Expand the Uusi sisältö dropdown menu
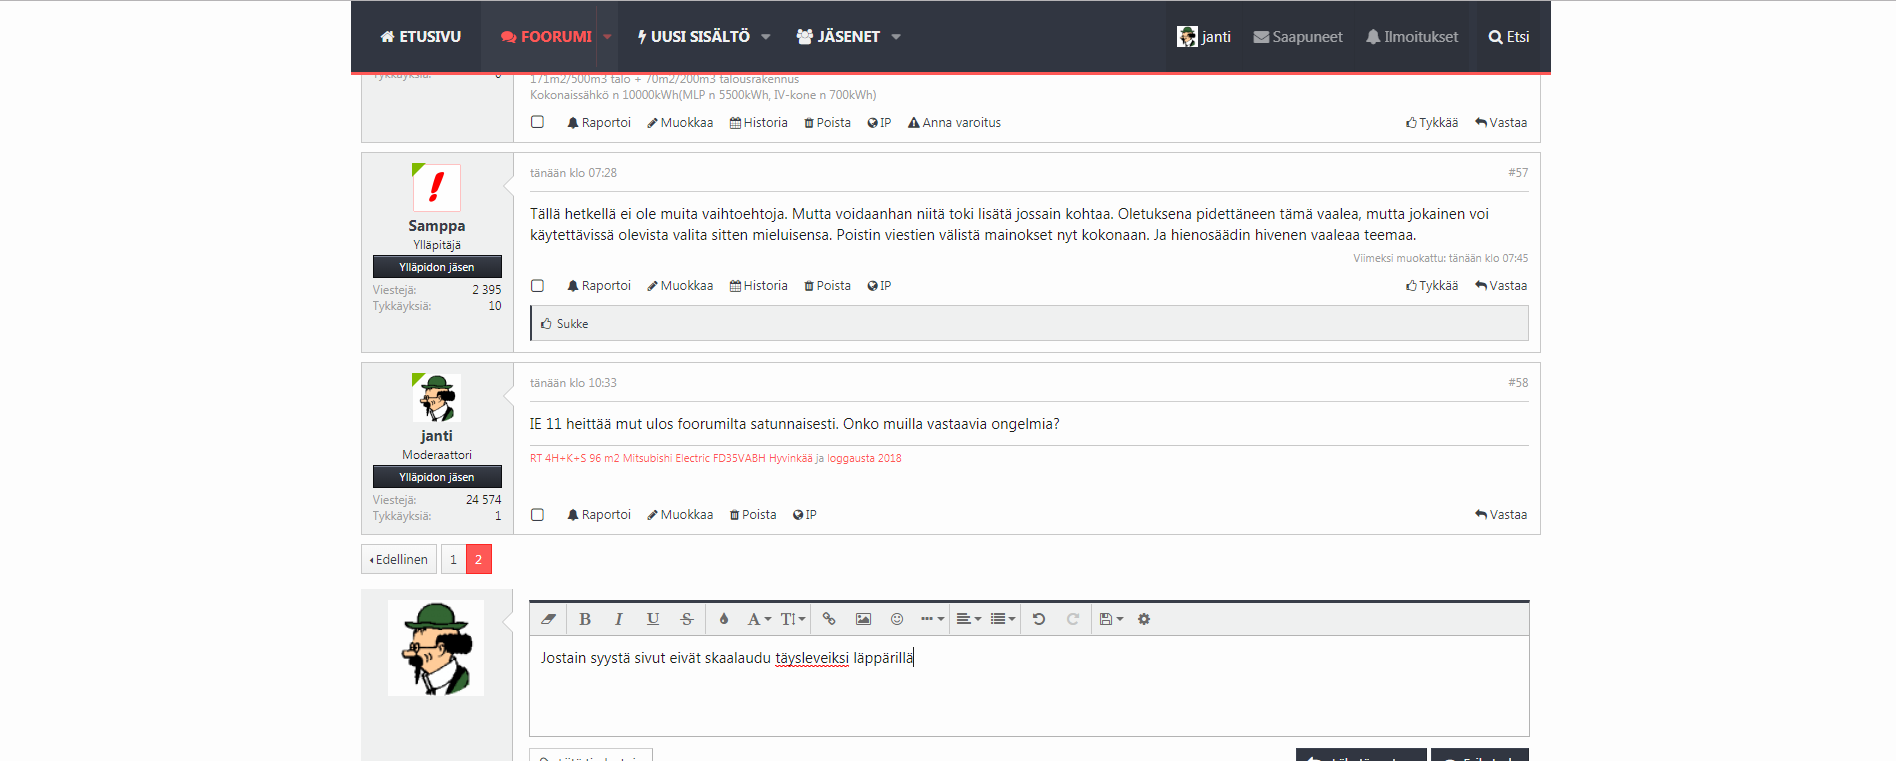Screen dimensions: 1896x761 click(703, 37)
